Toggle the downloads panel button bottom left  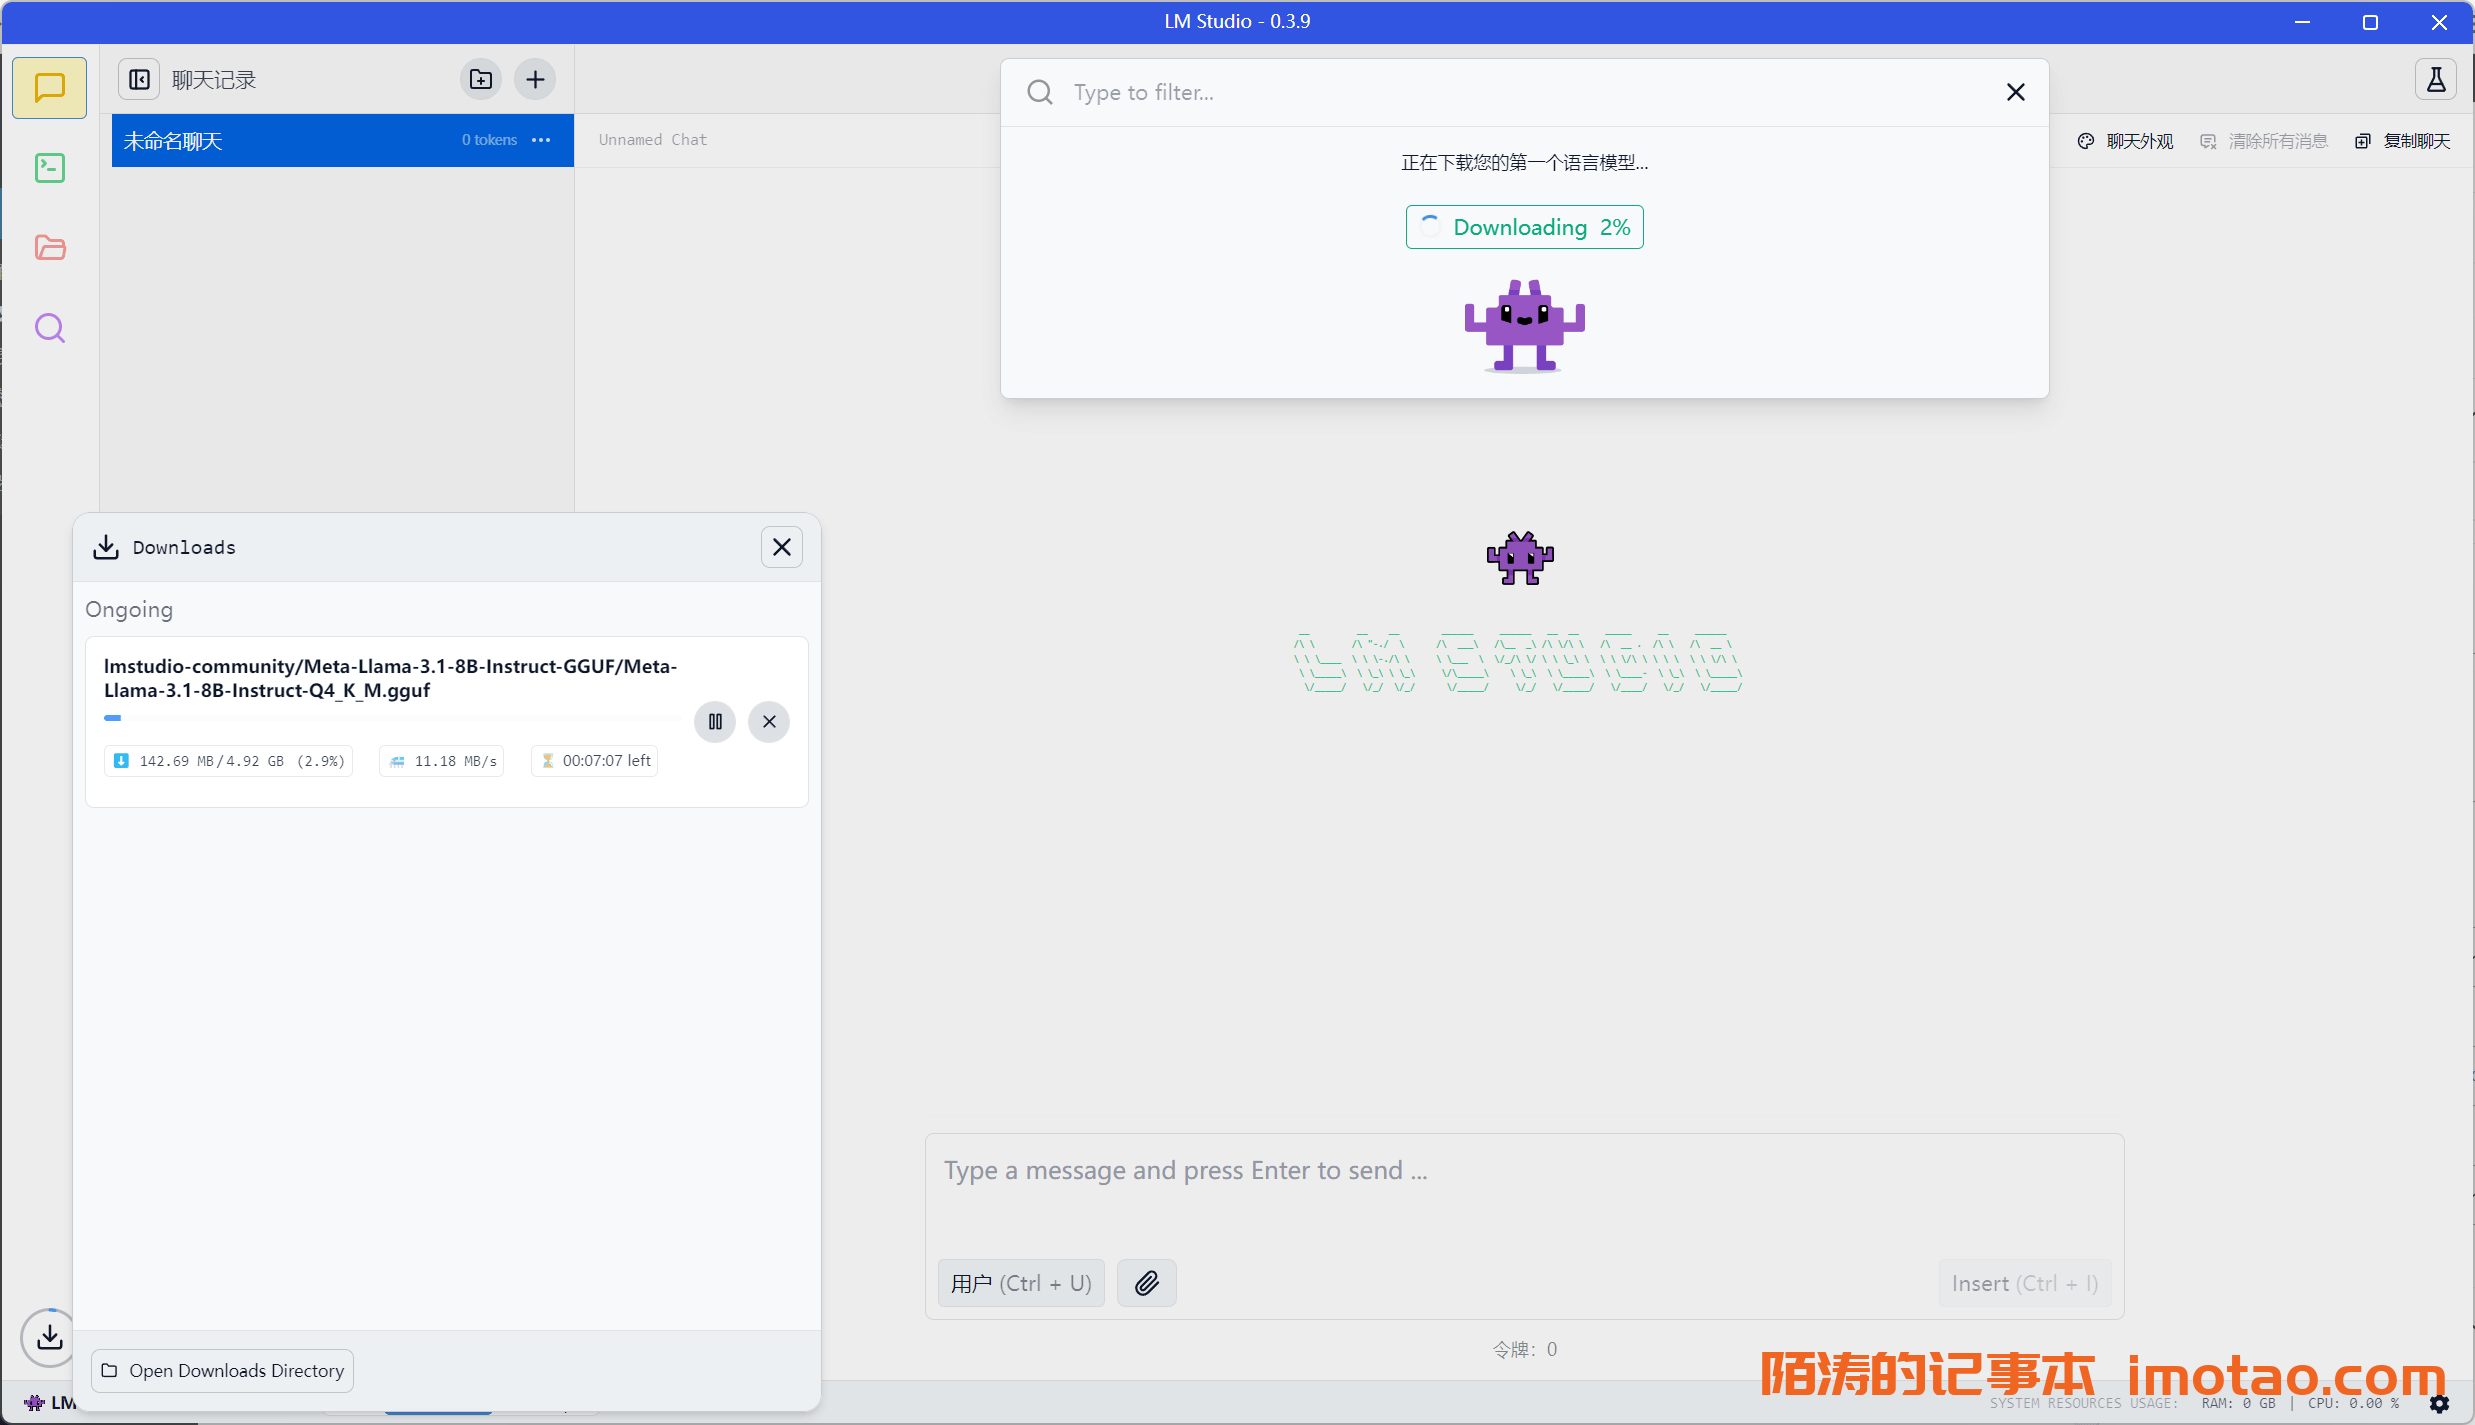[x=49, y=1337]
